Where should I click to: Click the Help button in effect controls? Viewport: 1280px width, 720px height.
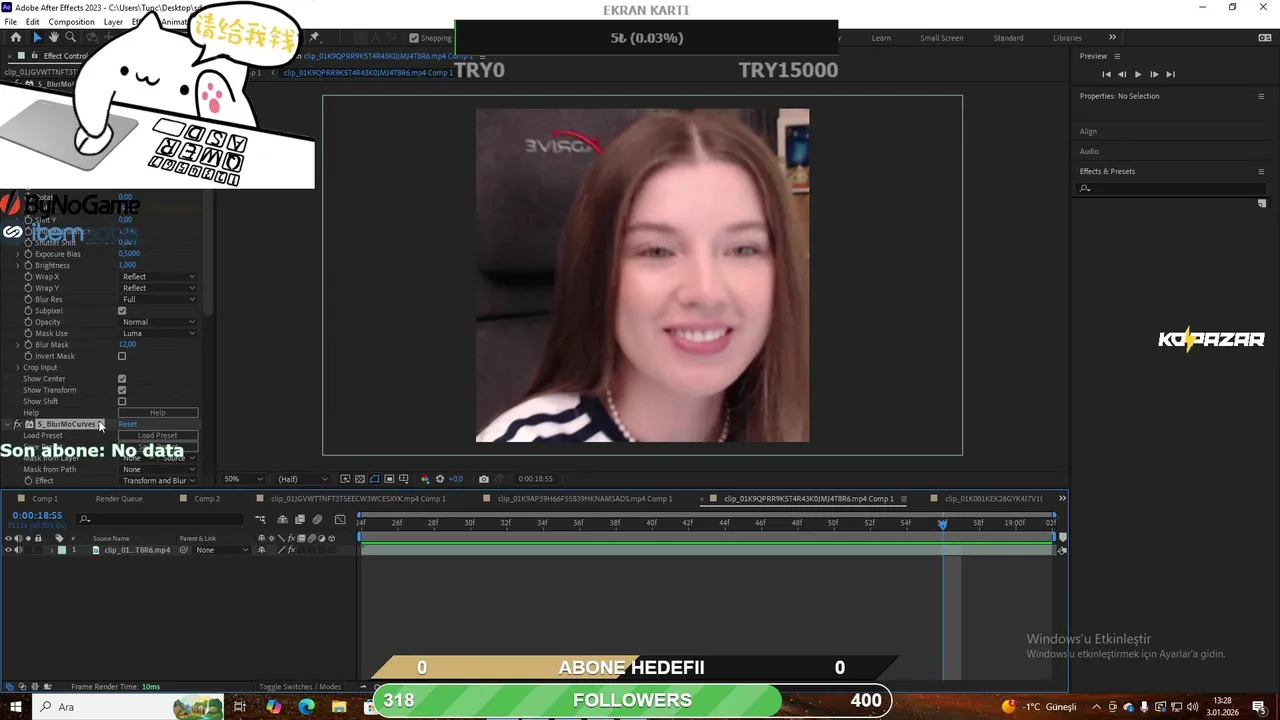tap(158, 413)
